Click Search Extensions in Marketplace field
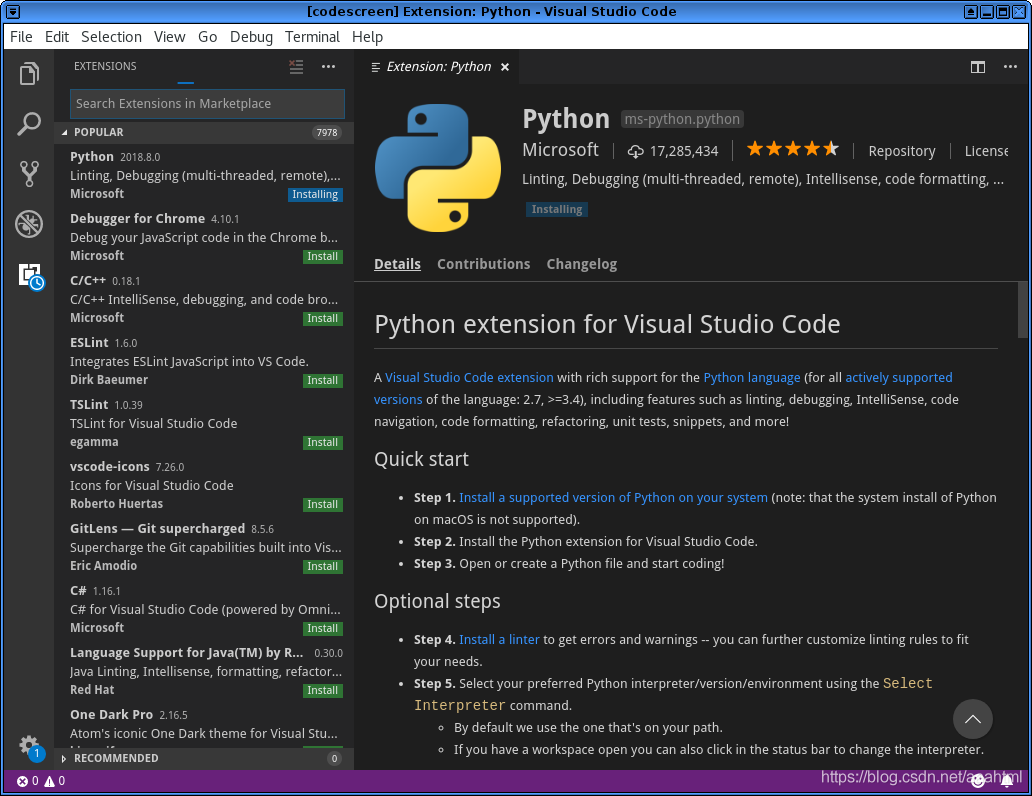This screenshot has width=1032, height=796. [207, 103]
